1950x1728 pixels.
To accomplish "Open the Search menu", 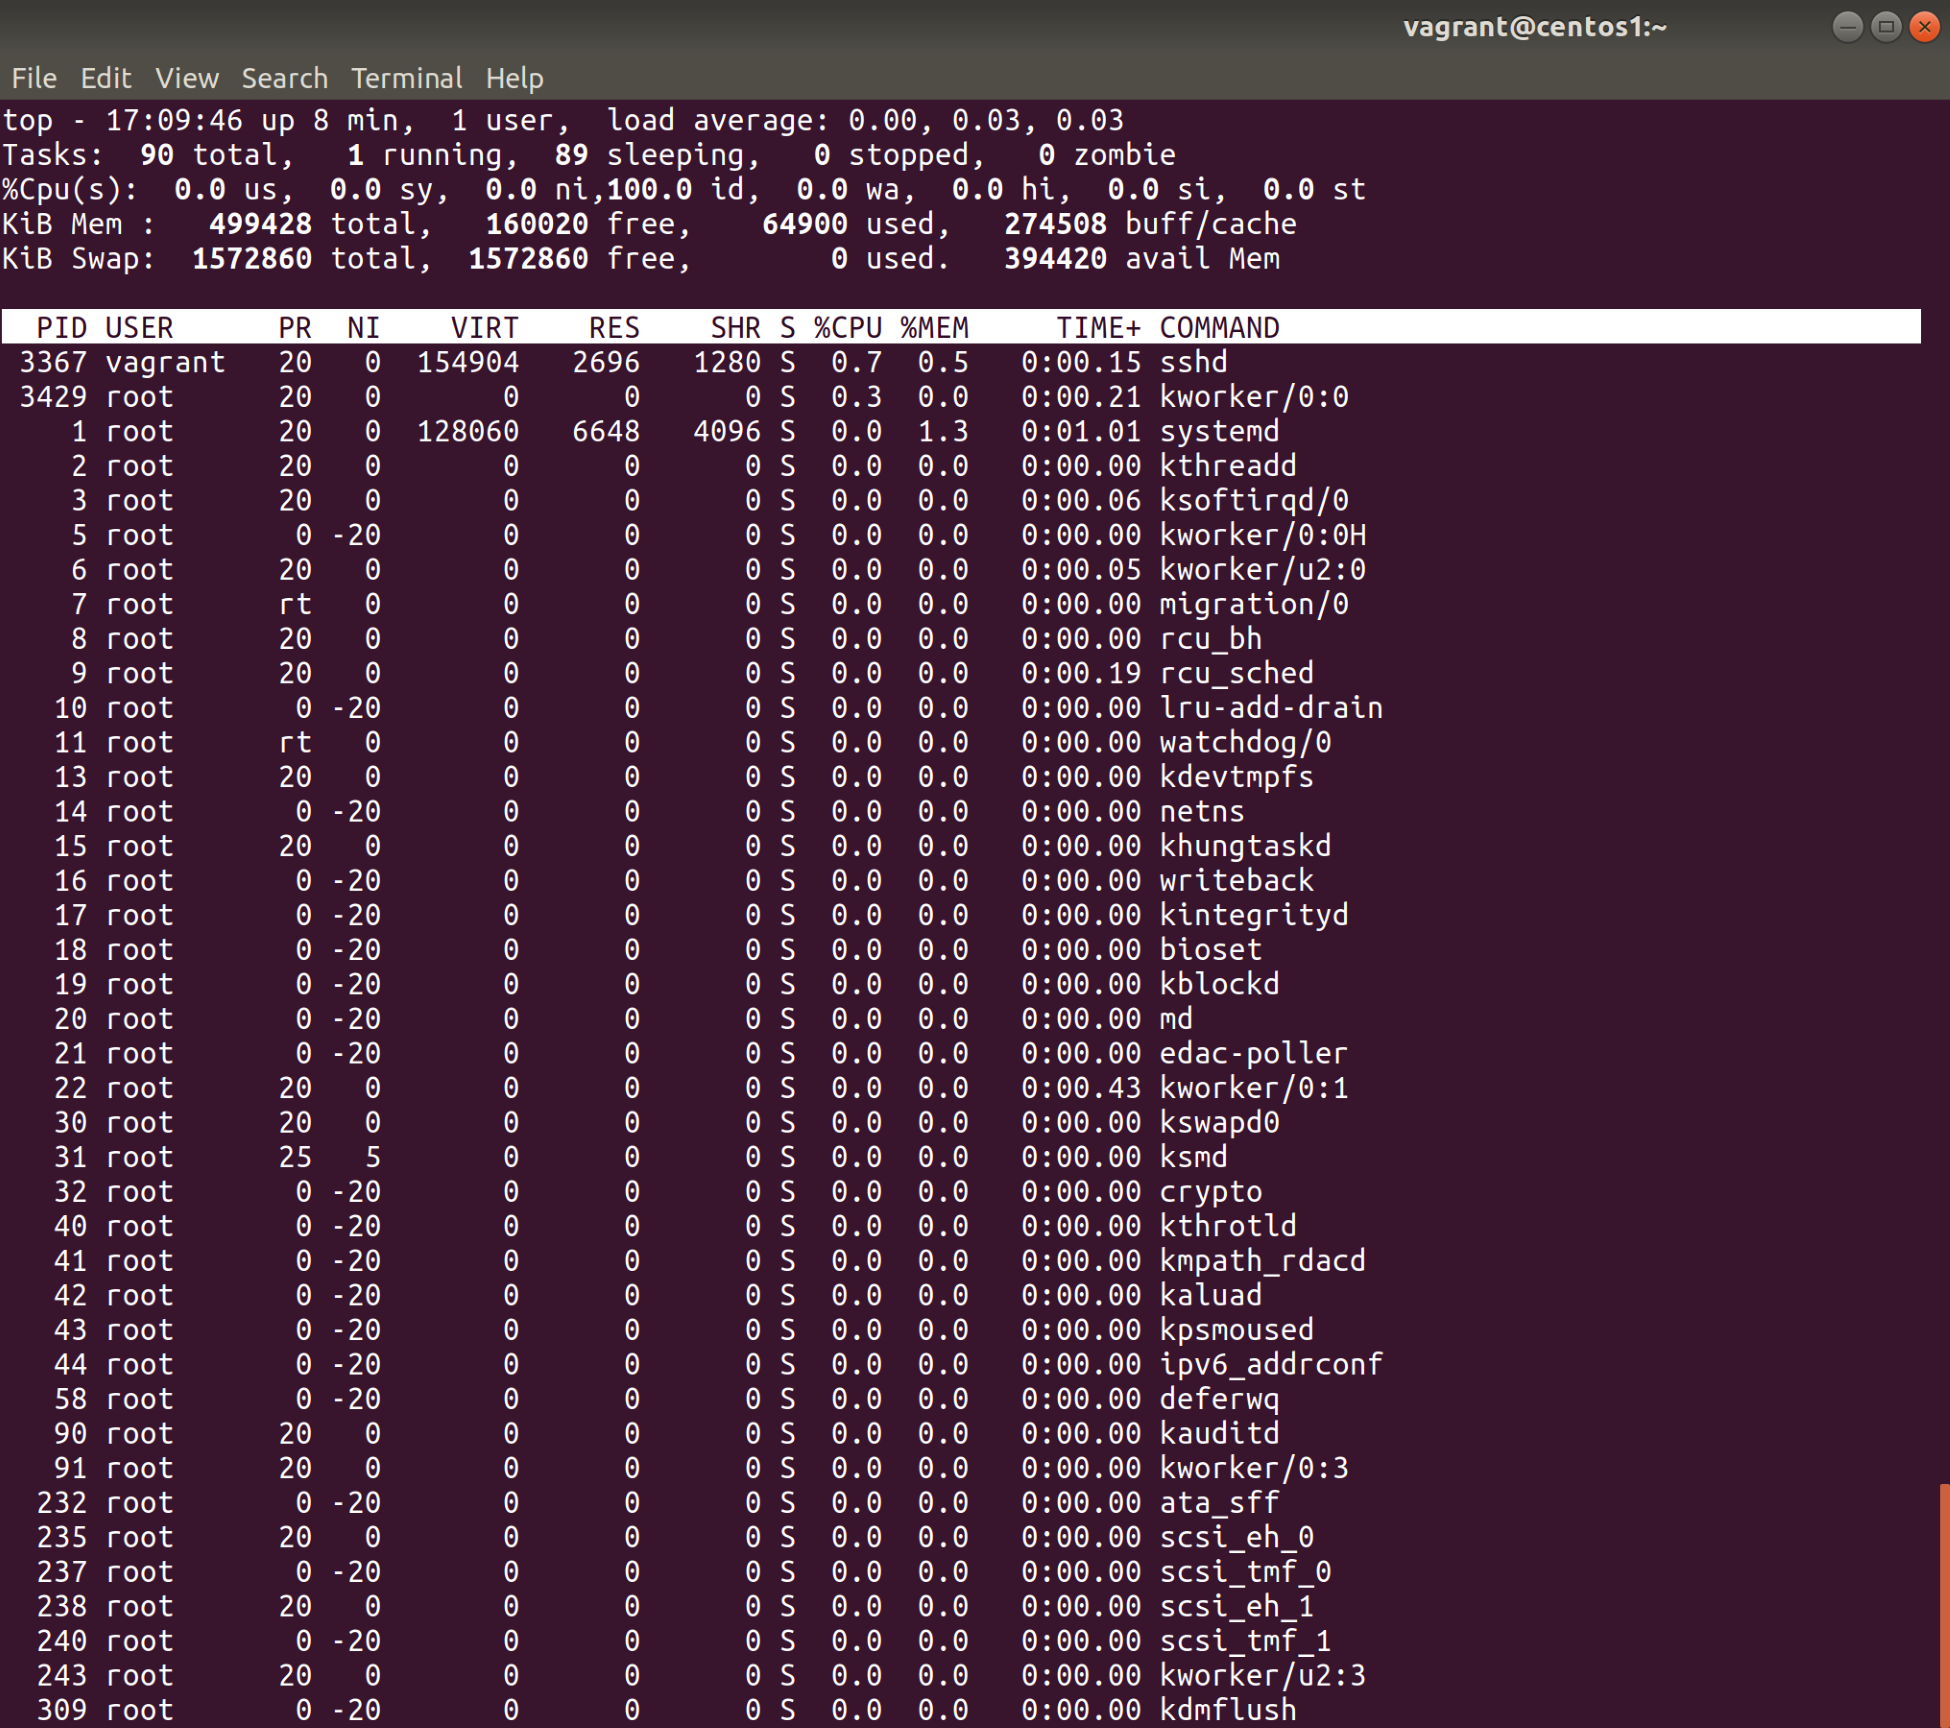I will 284,78.
